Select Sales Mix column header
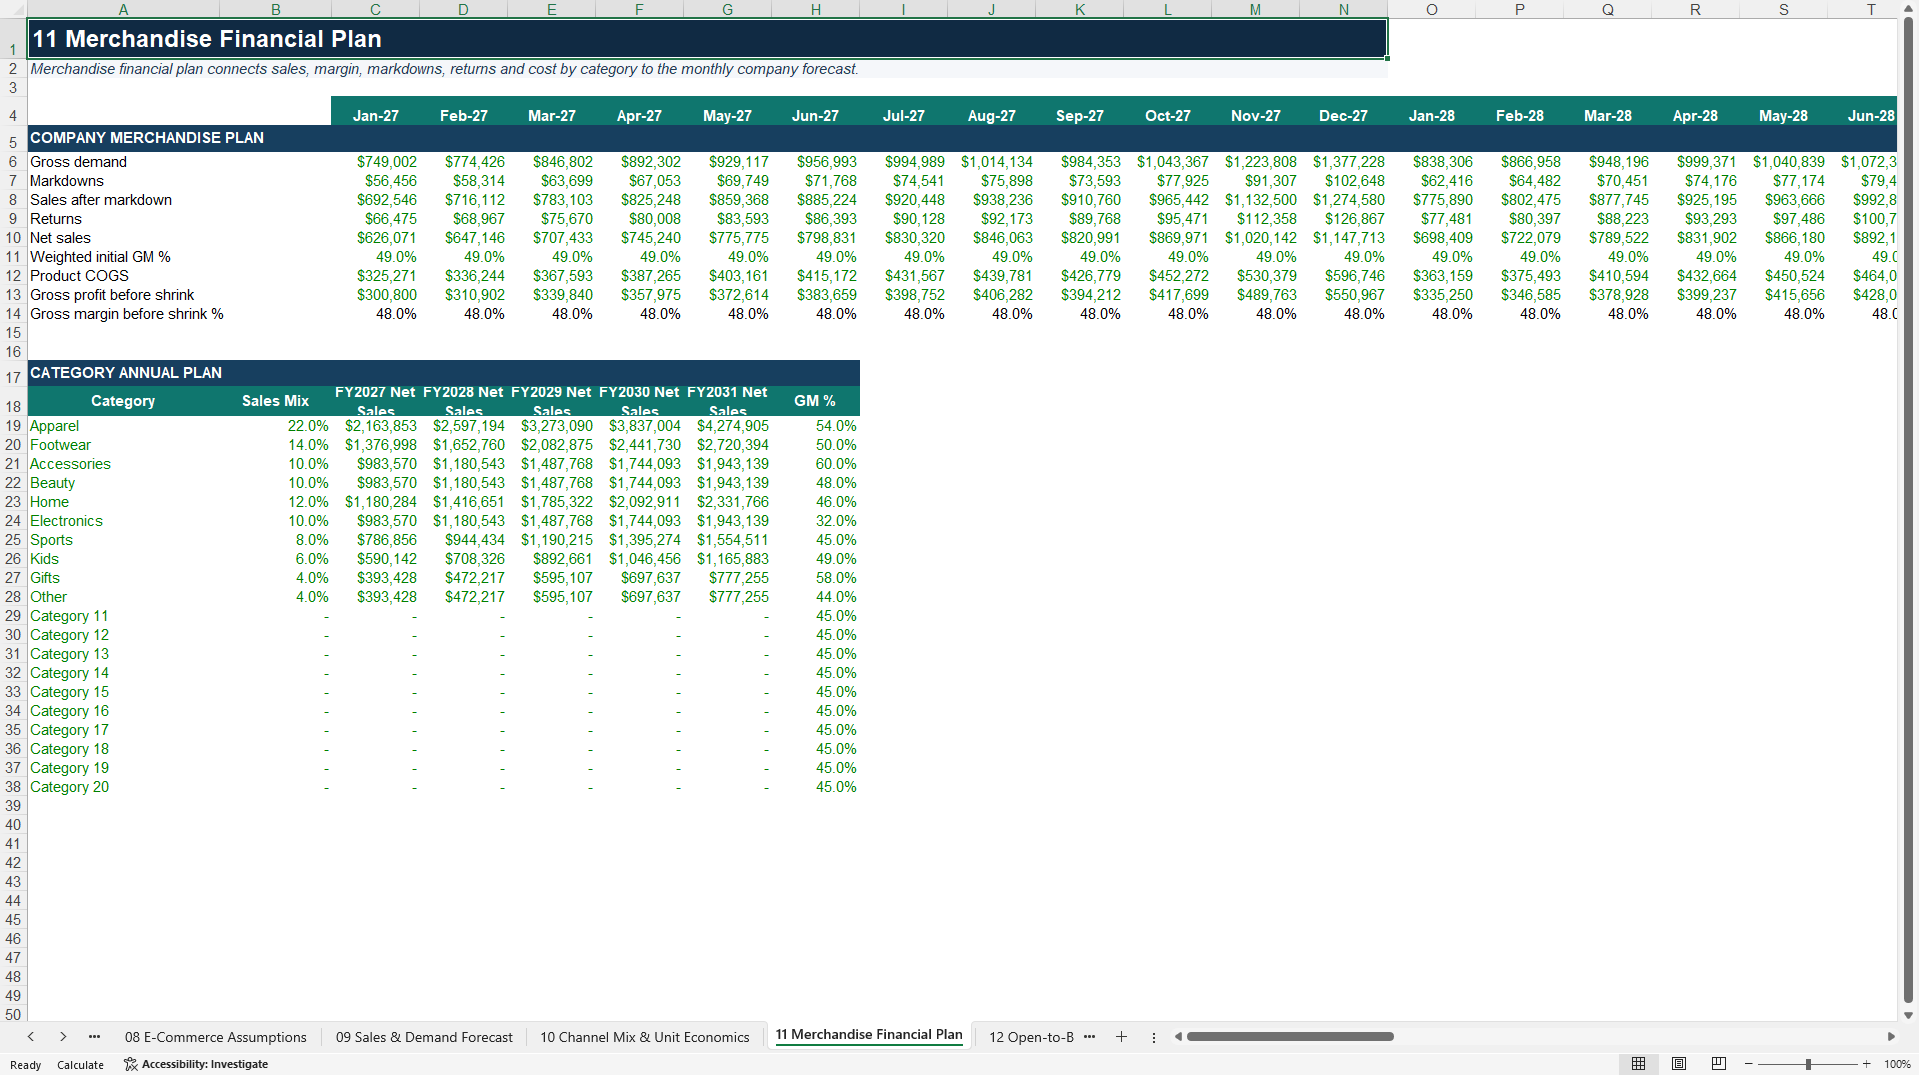The width and height of the screenshot is (1919, 1075). (275, 401)
